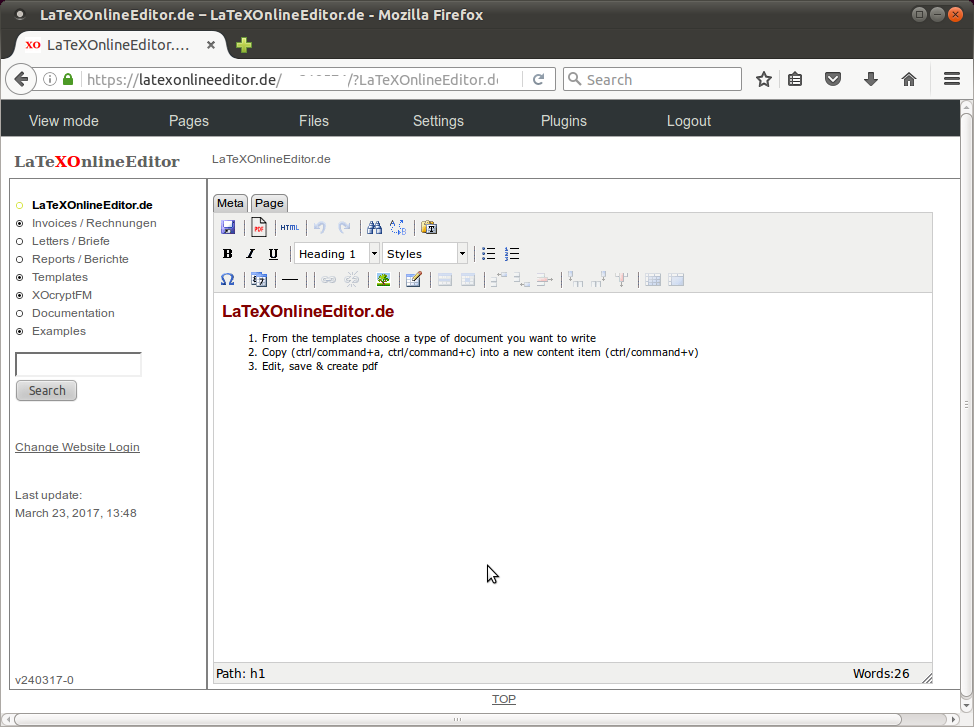Screen dimensions: 974x727
Task: Toggle bold formatting
Action: point(227,254)
